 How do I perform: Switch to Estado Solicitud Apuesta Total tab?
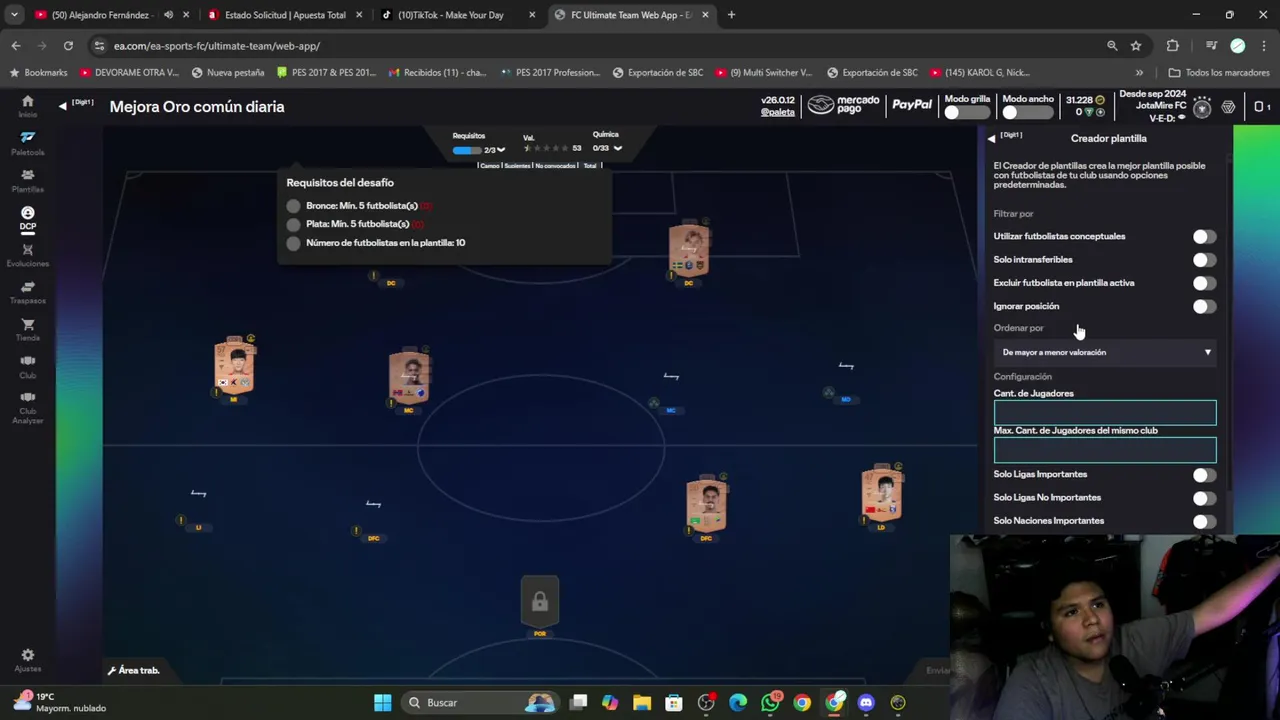285,15
